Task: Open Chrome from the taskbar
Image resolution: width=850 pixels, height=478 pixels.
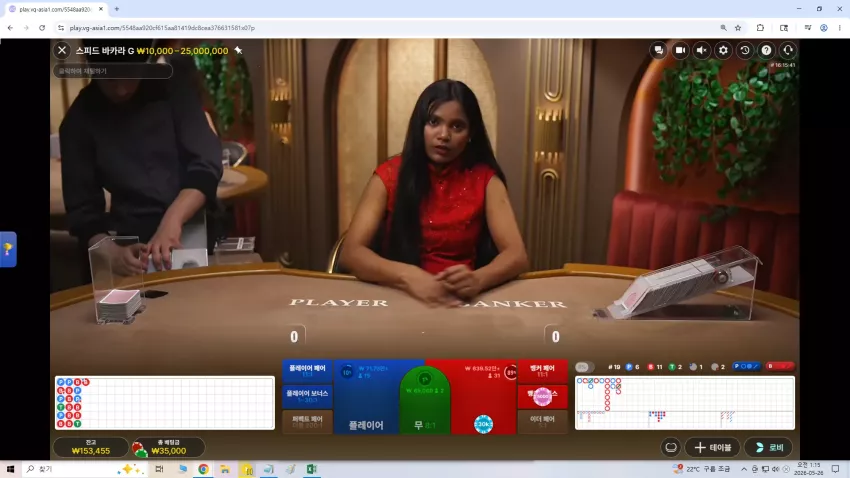Action: click(203, 469)
